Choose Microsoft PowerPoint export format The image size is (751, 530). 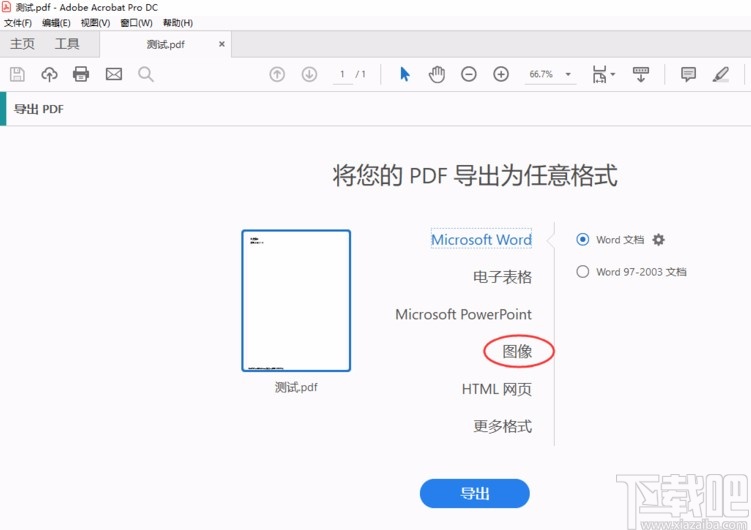pyautogui.click(x=464, y=314)
